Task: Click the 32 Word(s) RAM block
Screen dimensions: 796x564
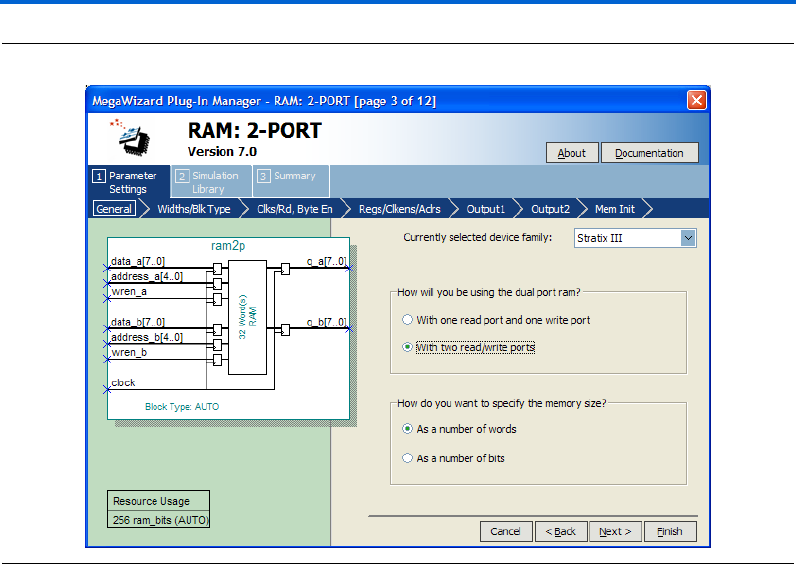Action: (x=247, y=317)
